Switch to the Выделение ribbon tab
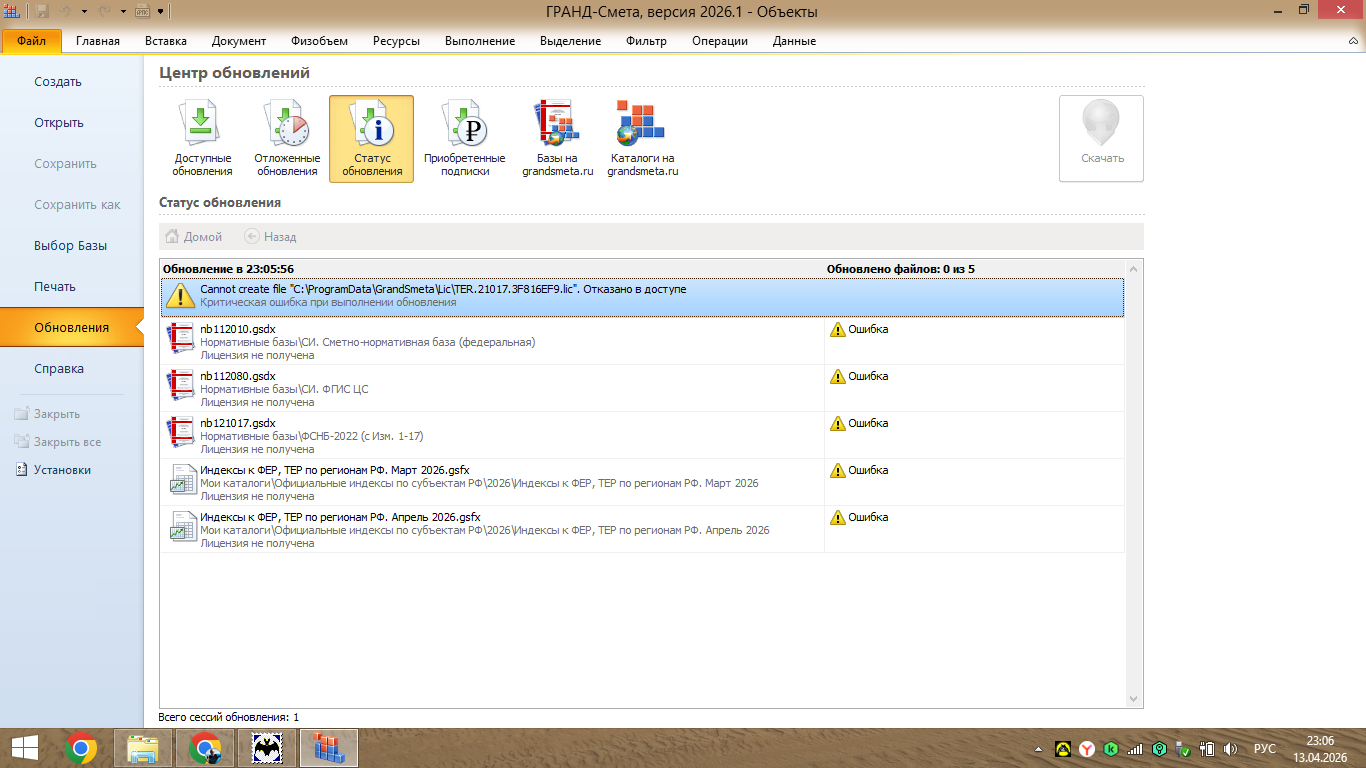Viewport: 1366px width, 768px height. tap(571, 41)
